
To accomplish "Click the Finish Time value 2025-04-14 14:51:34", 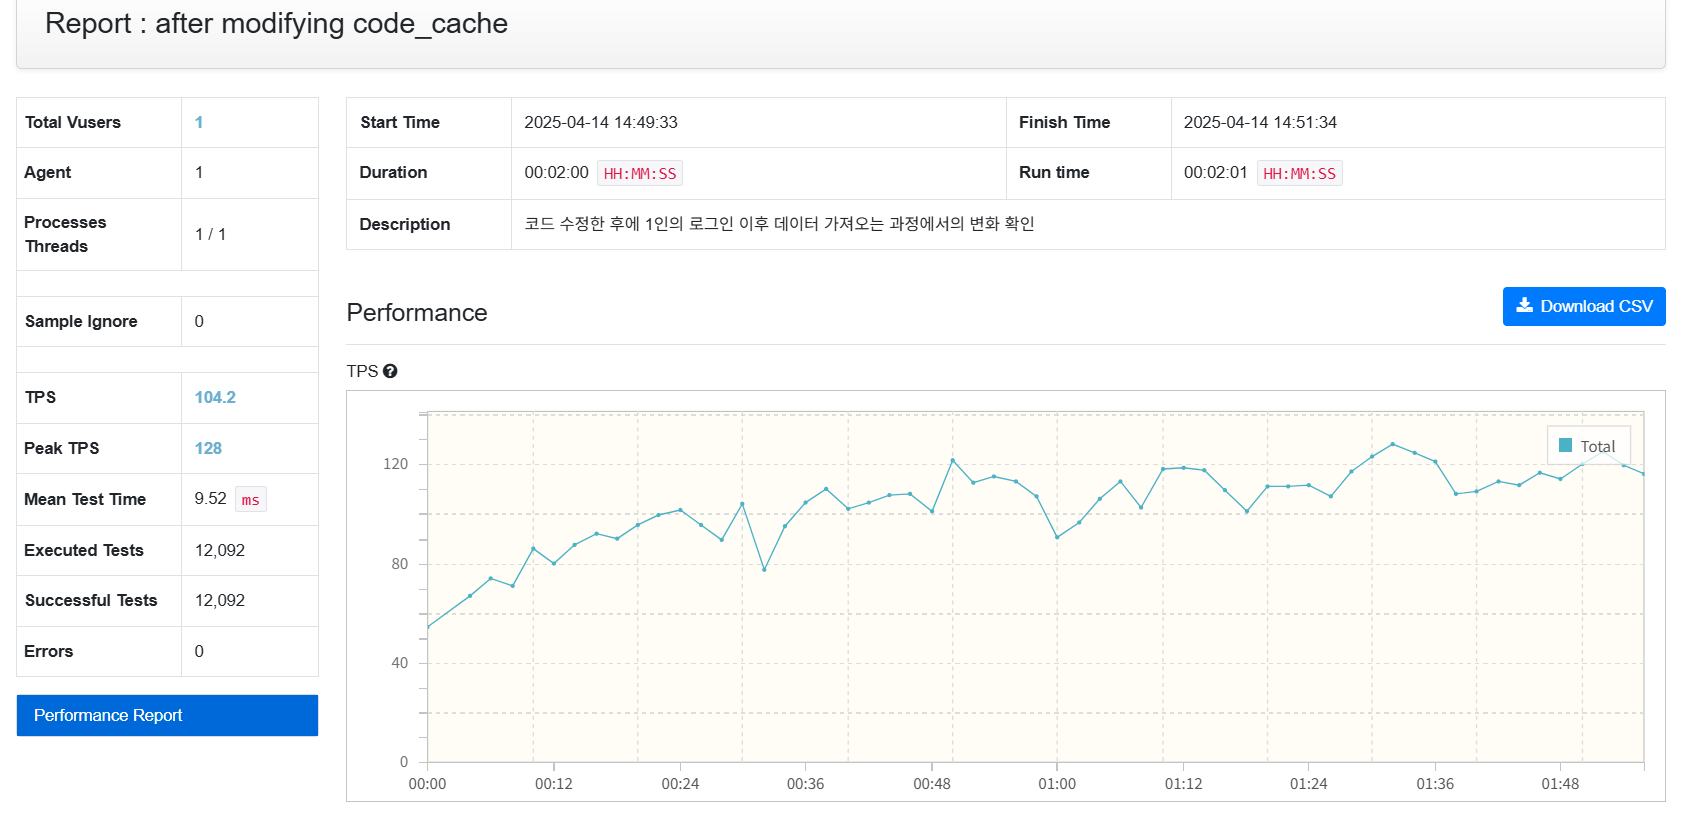I will (1260, 122).
